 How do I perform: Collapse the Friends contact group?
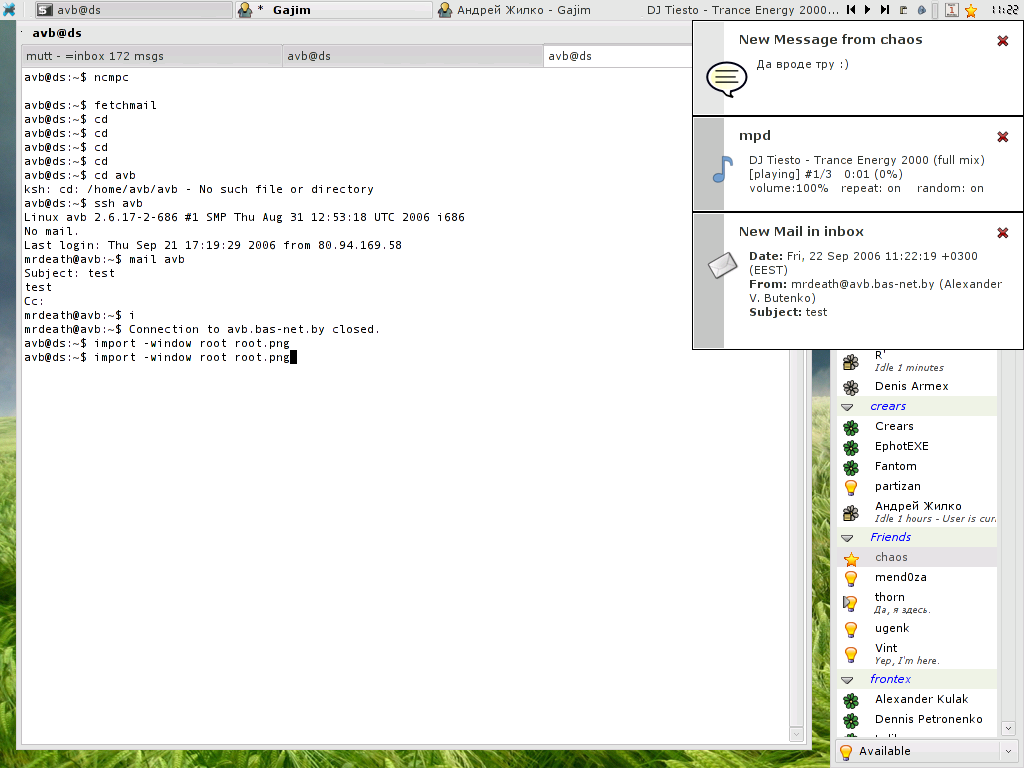[847, 538]
